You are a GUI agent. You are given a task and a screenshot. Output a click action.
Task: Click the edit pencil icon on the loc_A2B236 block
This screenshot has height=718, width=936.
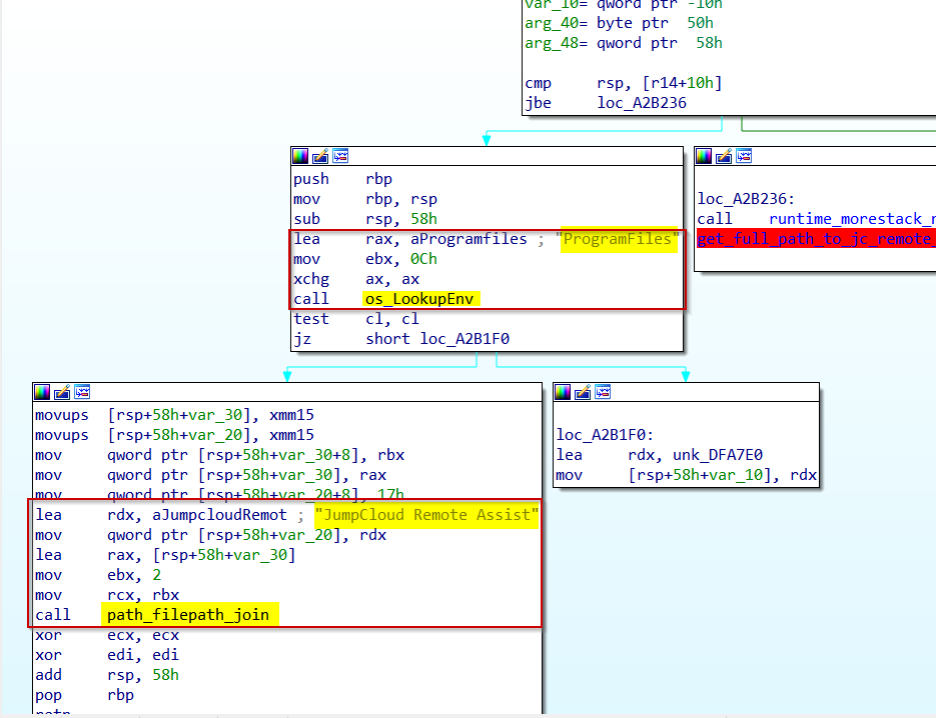725,156
